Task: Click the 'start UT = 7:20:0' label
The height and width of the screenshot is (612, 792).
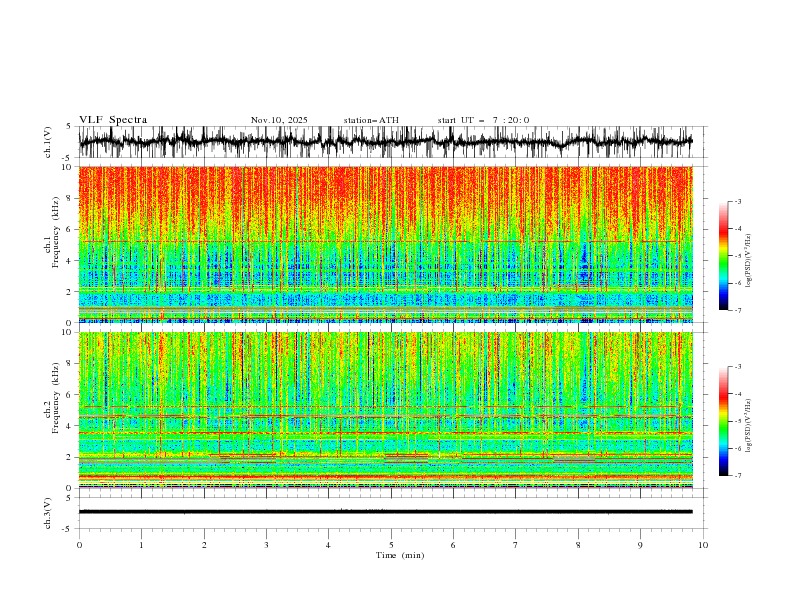Action: click(x=483, y=120)
